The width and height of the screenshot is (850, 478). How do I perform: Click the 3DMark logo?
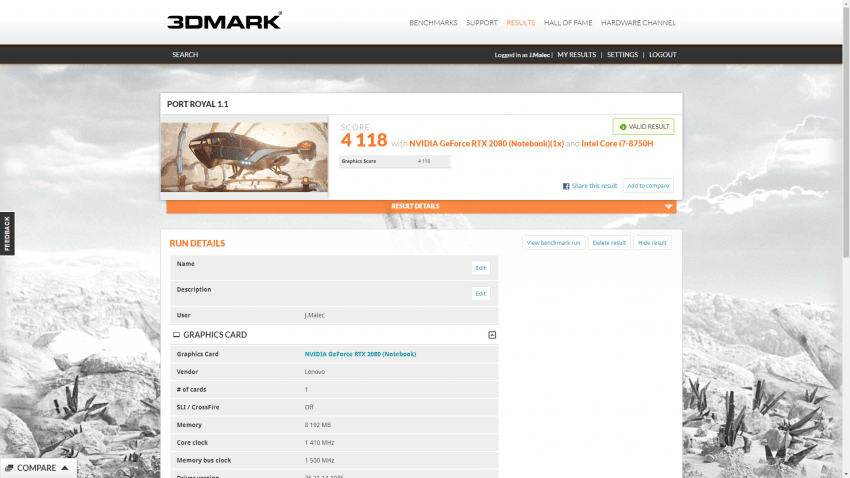[224, 21]
